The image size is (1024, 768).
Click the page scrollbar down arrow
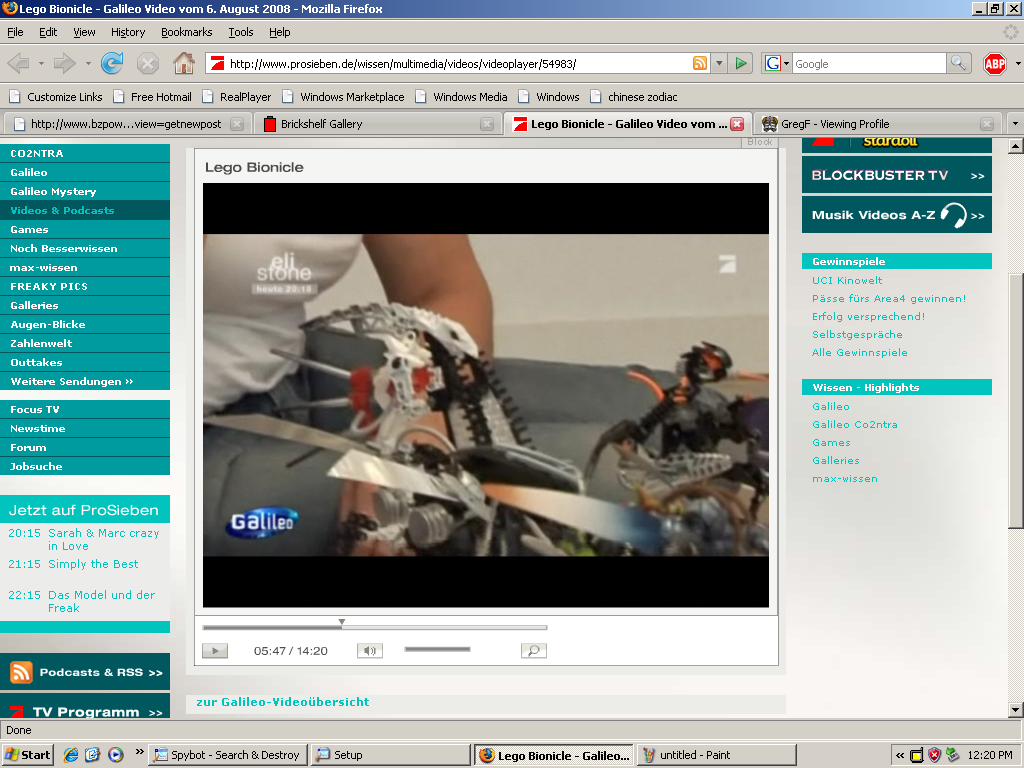click(1015, 710)
